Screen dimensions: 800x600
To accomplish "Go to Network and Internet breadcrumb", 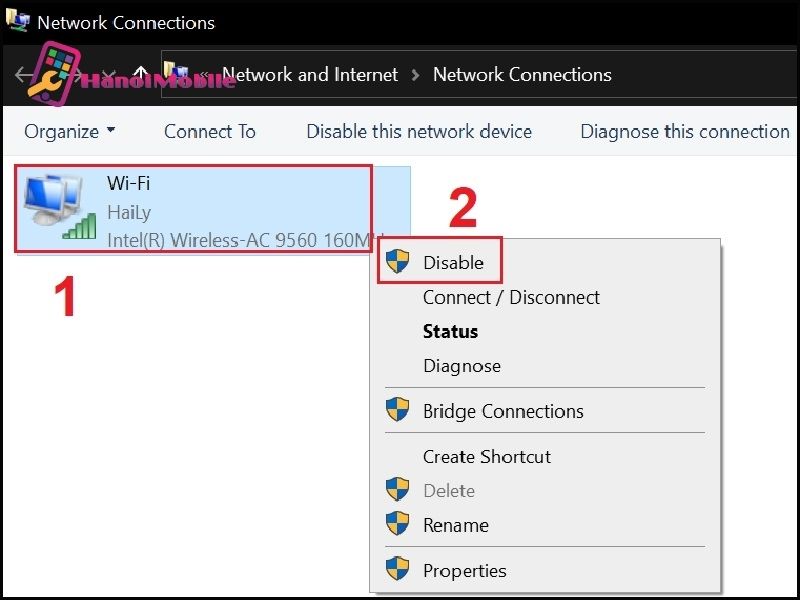I will coord(310,75).
